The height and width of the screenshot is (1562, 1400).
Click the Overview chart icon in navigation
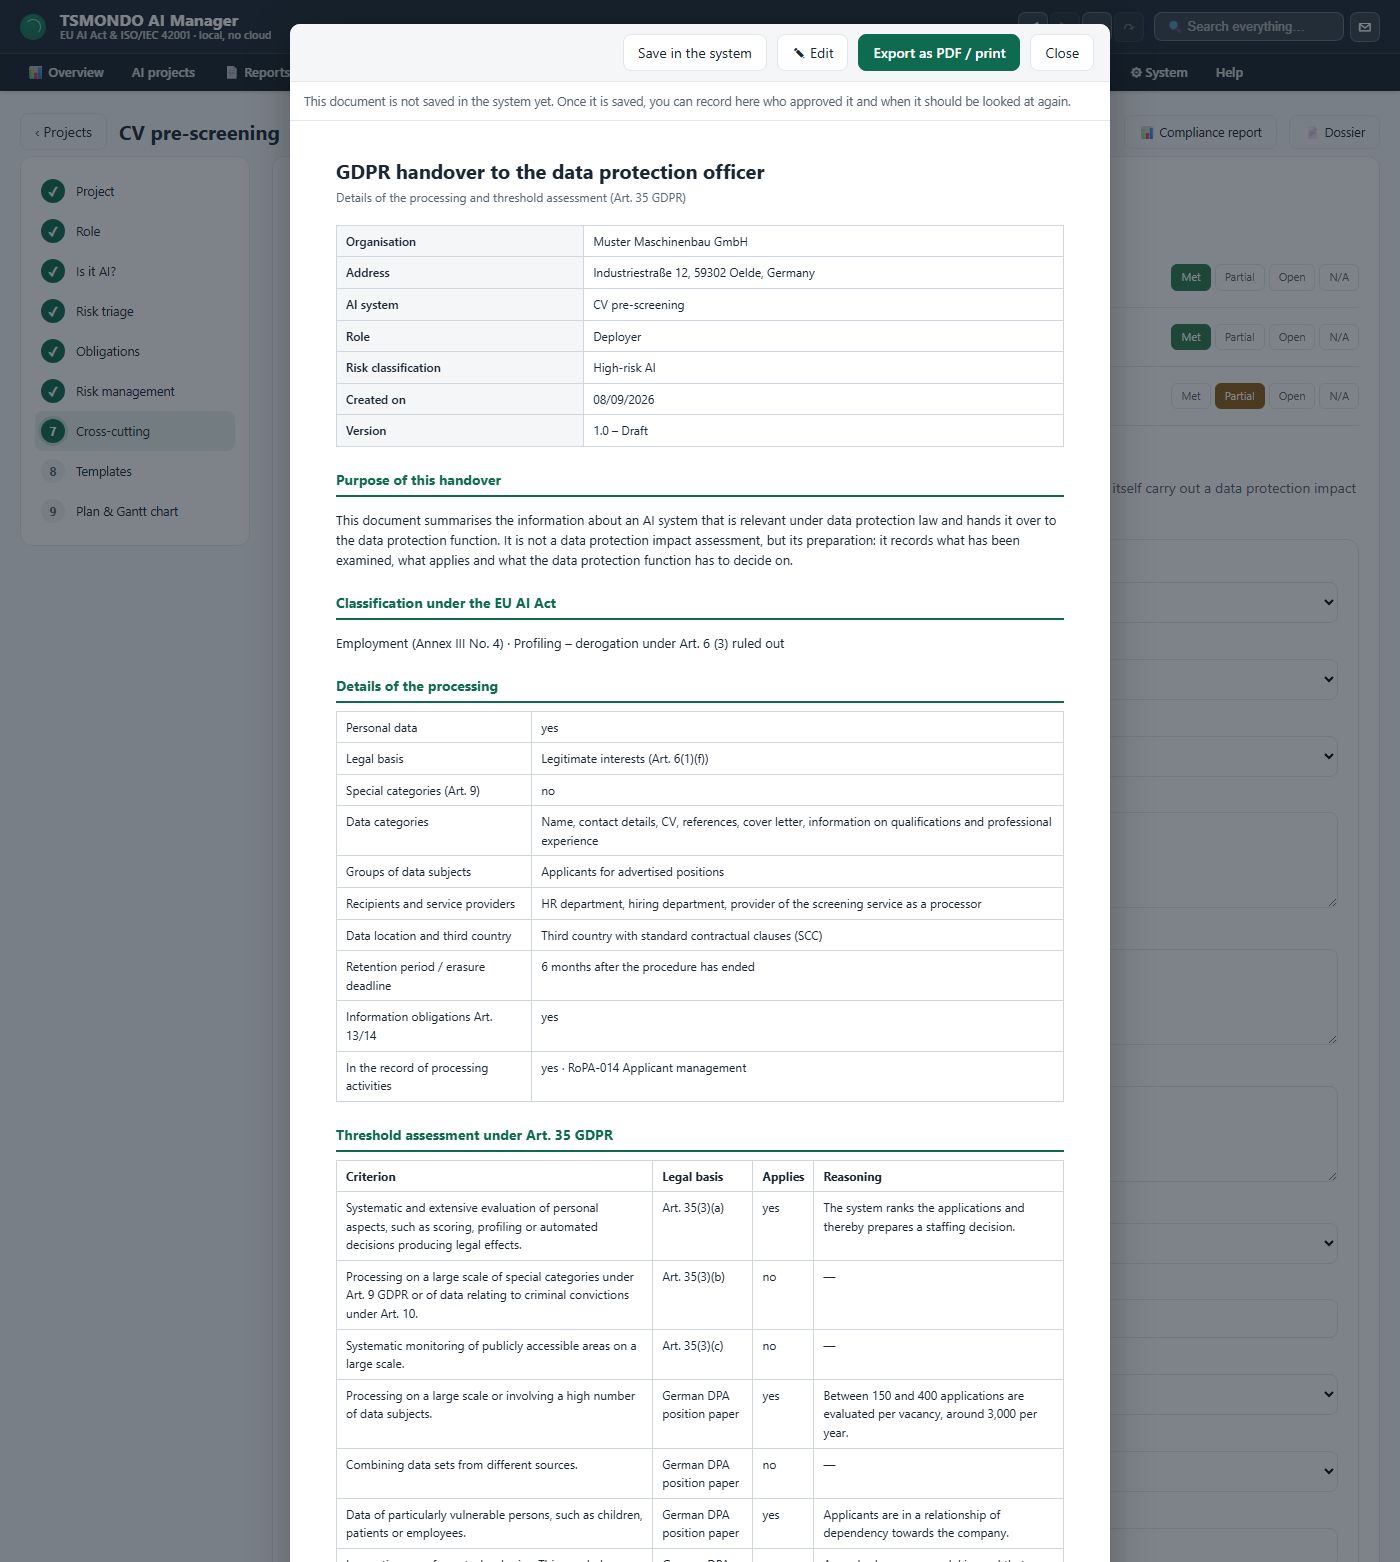(35, 72)
